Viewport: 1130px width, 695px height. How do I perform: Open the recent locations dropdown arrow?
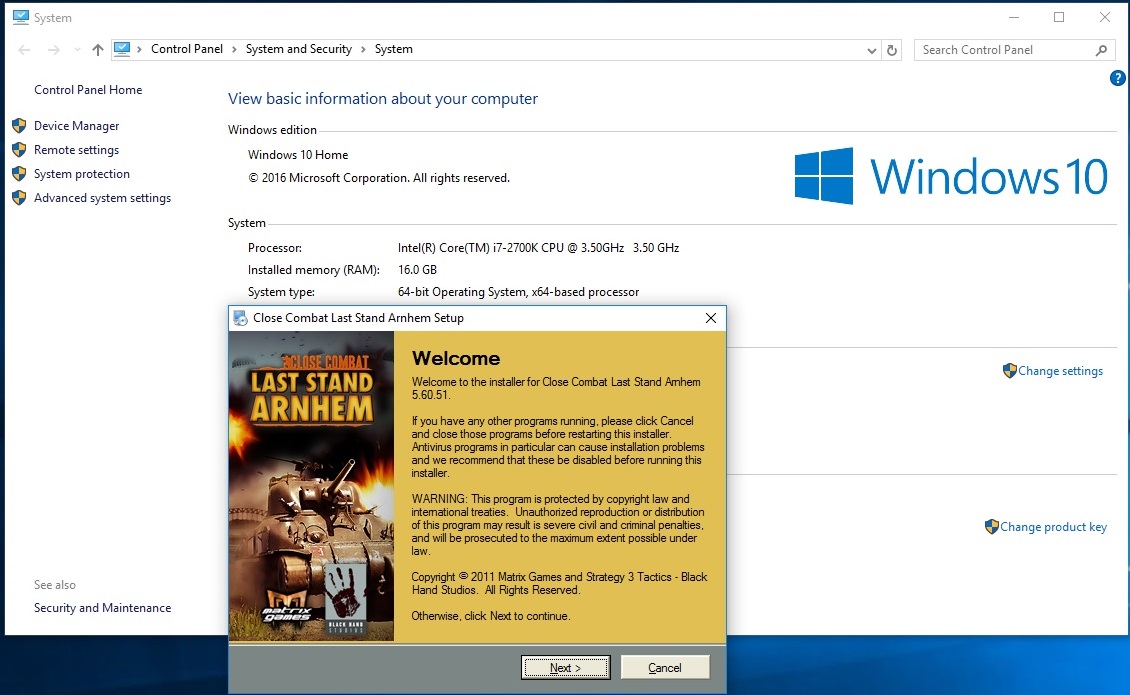pyautogui.click(x=77, y=50)
